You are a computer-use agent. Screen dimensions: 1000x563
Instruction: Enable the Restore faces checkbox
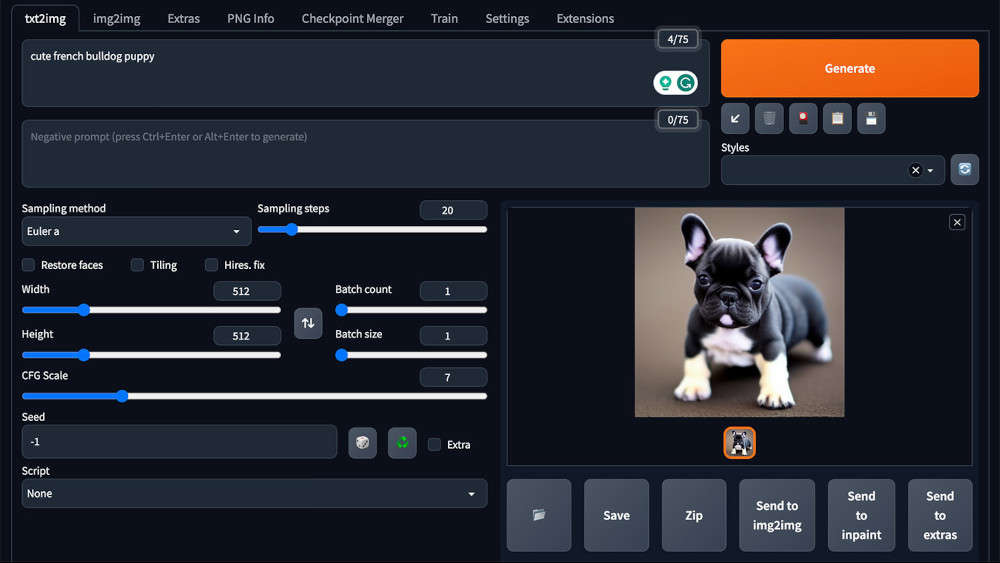coord(29,265)
